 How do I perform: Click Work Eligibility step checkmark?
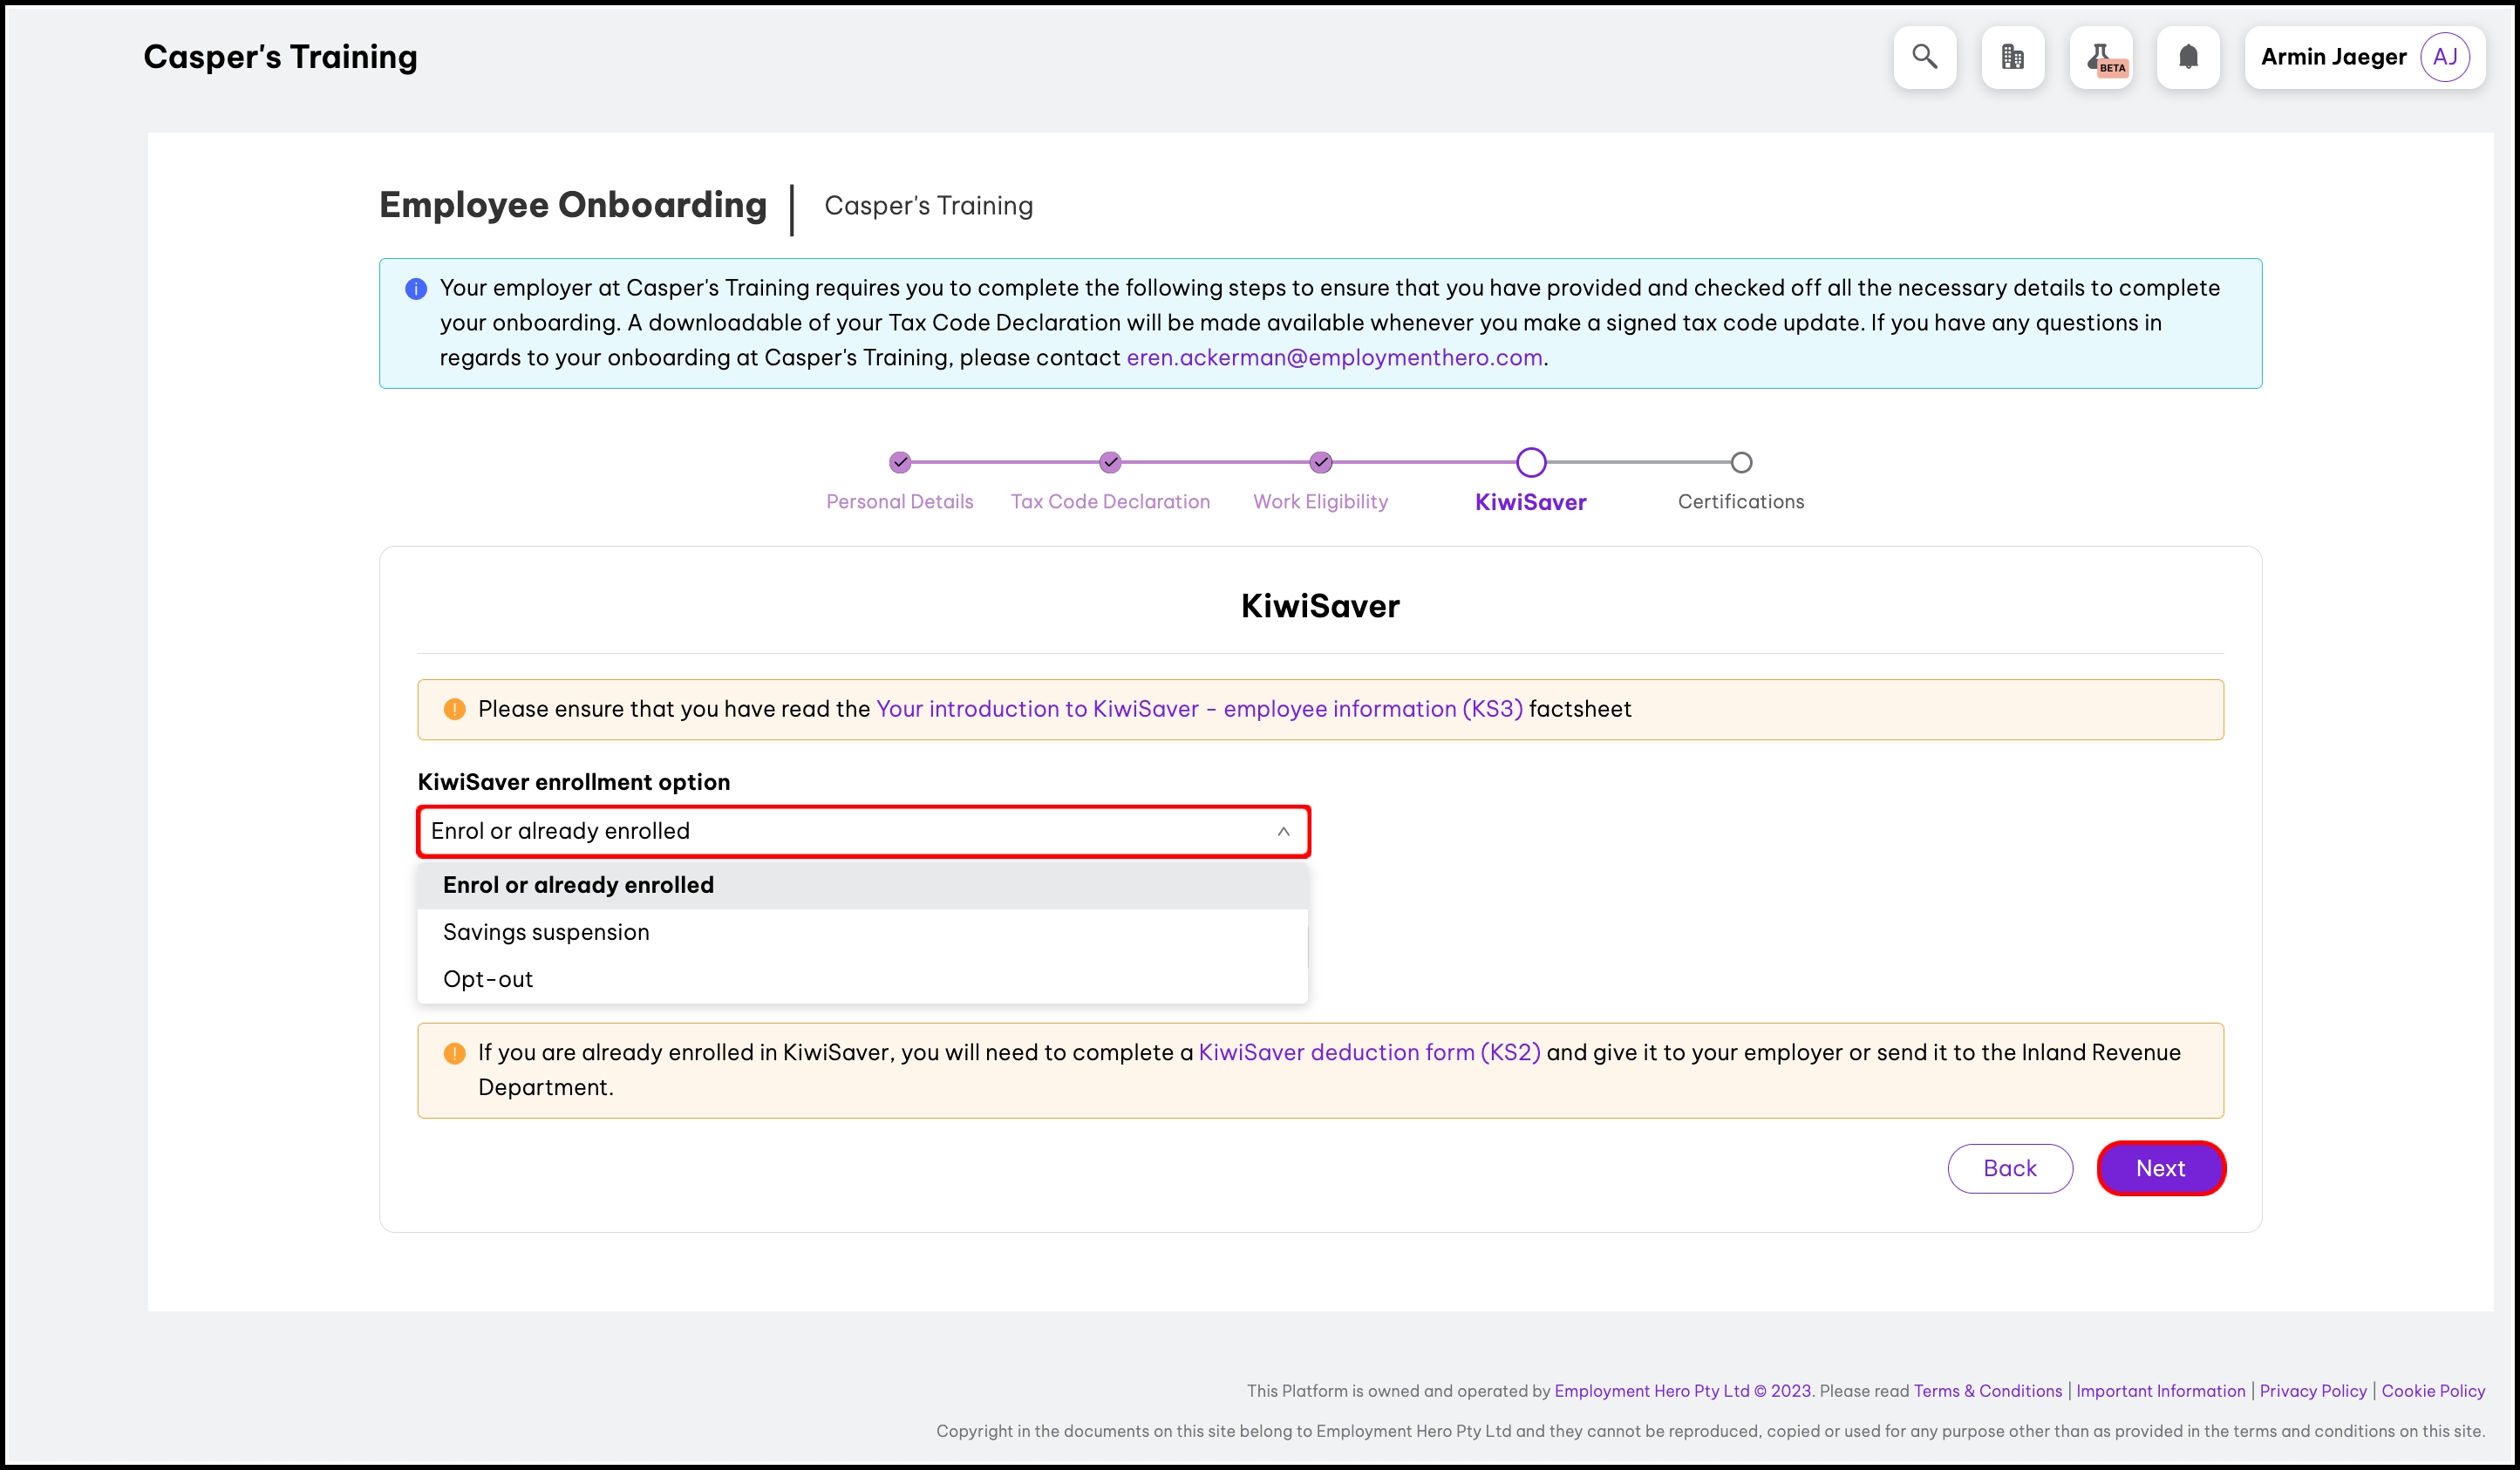[1321, 462]
